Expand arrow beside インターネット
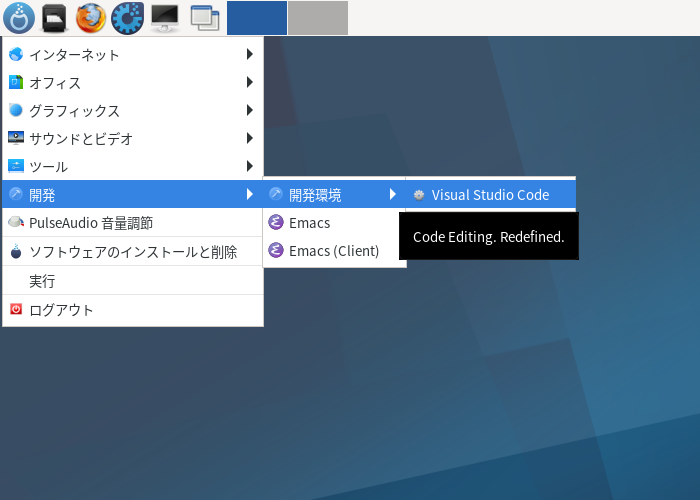The image size is (700, 500). 250,54
